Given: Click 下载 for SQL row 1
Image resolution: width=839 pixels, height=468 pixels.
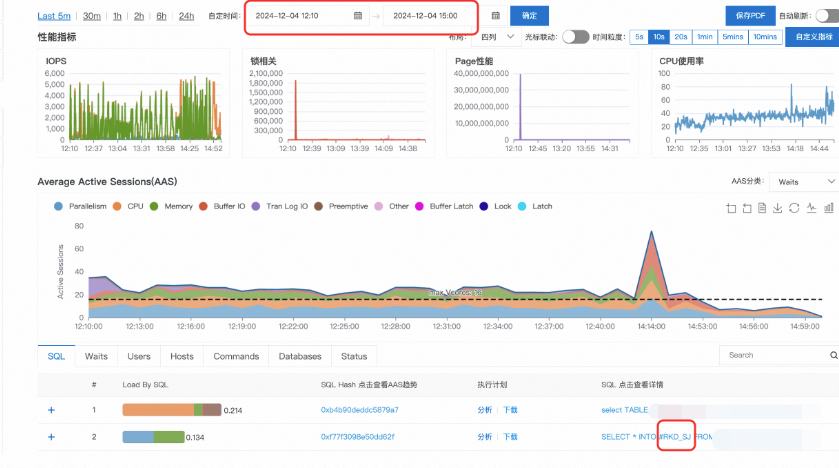Looking at the screenshot, I should [510, 410].
